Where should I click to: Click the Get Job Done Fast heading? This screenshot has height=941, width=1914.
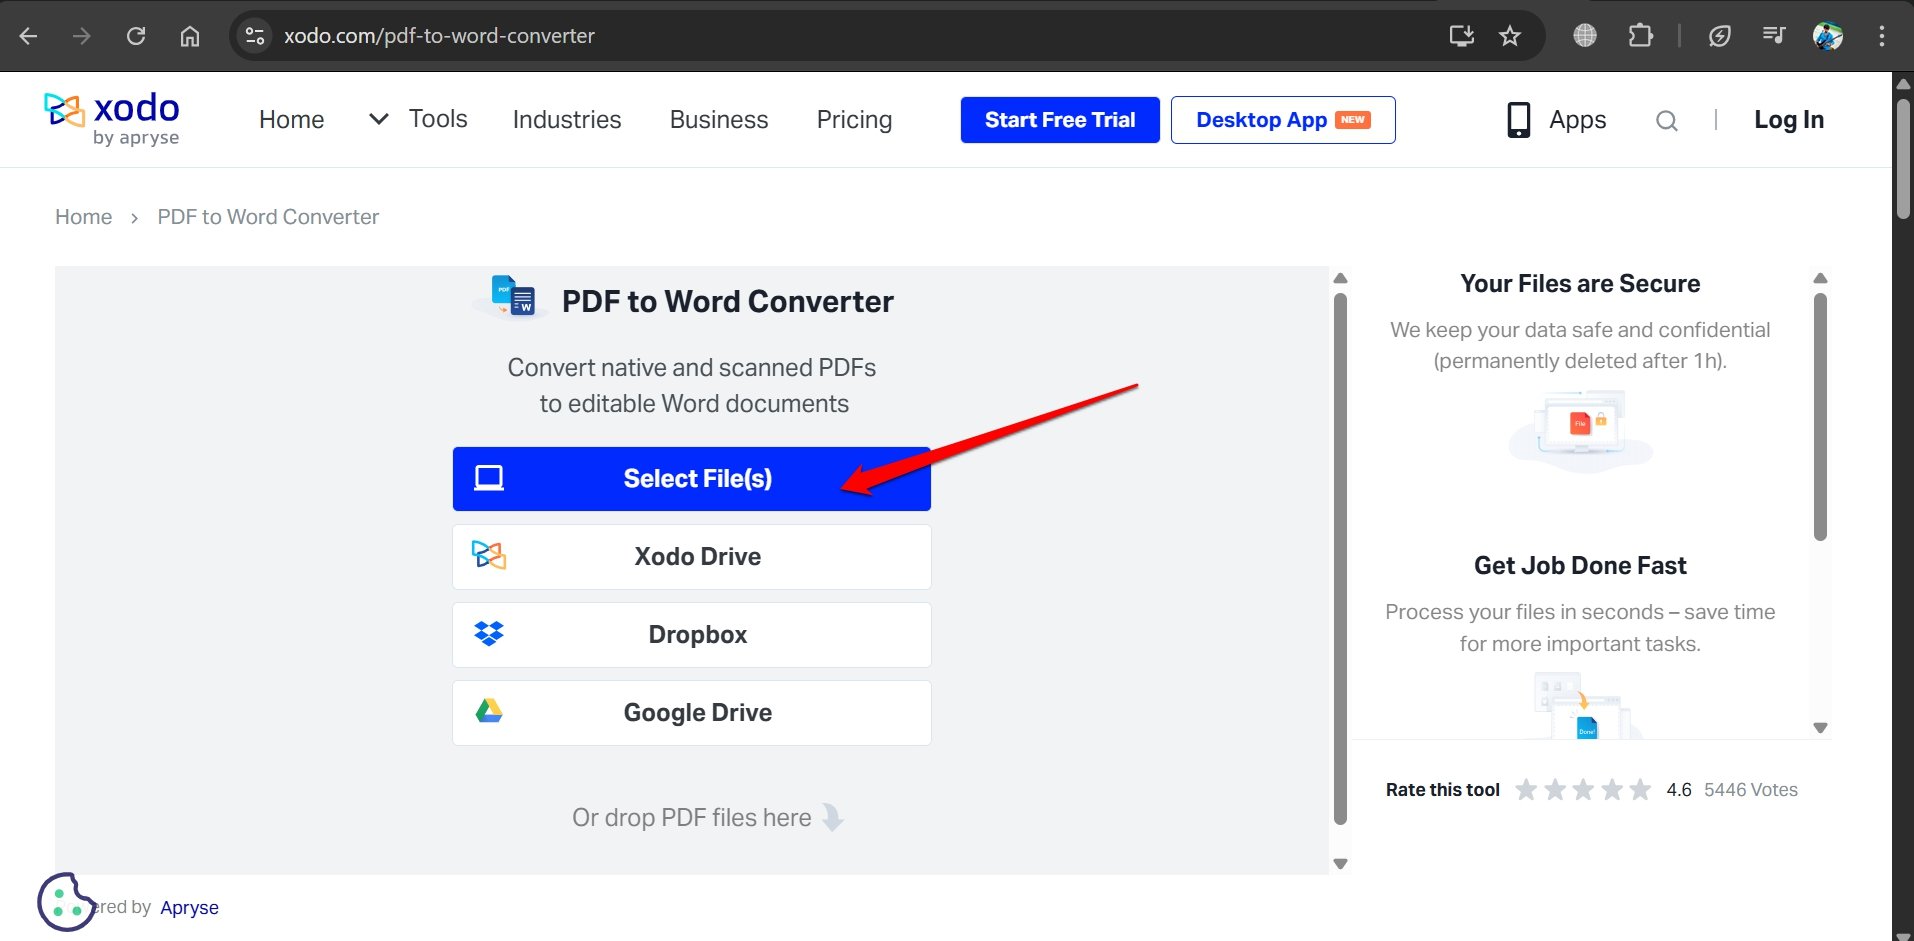(x=1580, y=566)
